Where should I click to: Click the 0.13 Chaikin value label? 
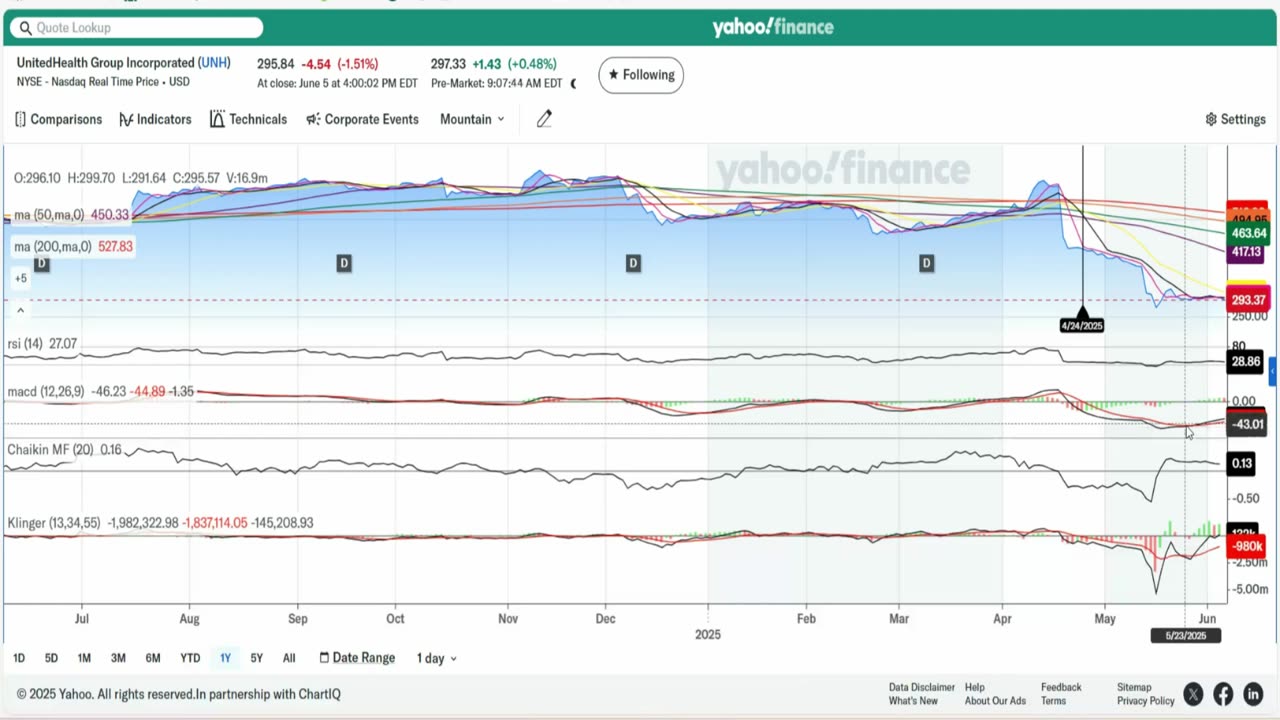point(1242,463)
